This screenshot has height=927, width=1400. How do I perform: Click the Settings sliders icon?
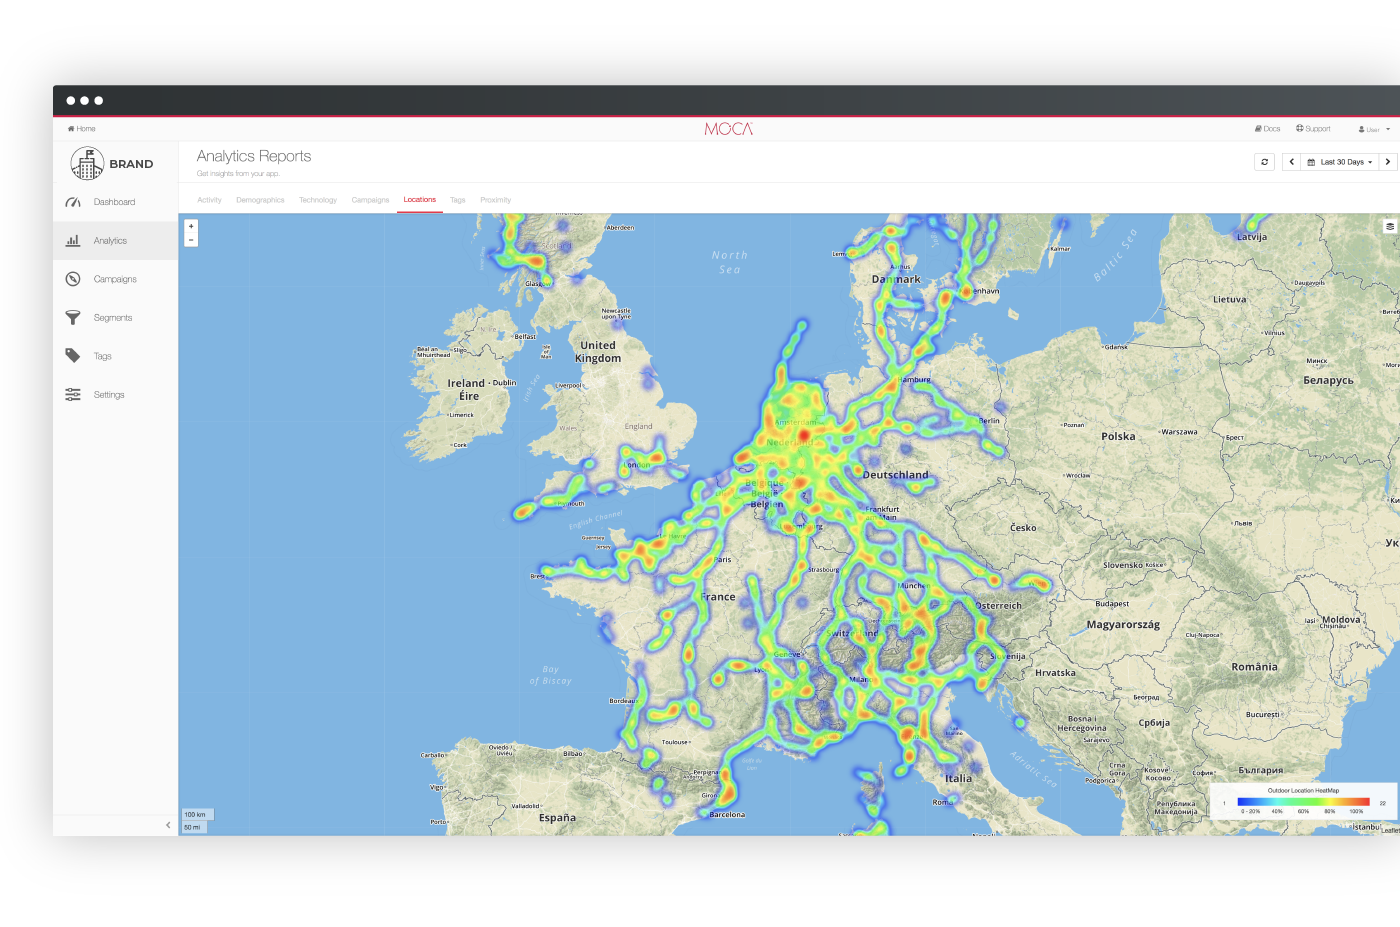73,395
